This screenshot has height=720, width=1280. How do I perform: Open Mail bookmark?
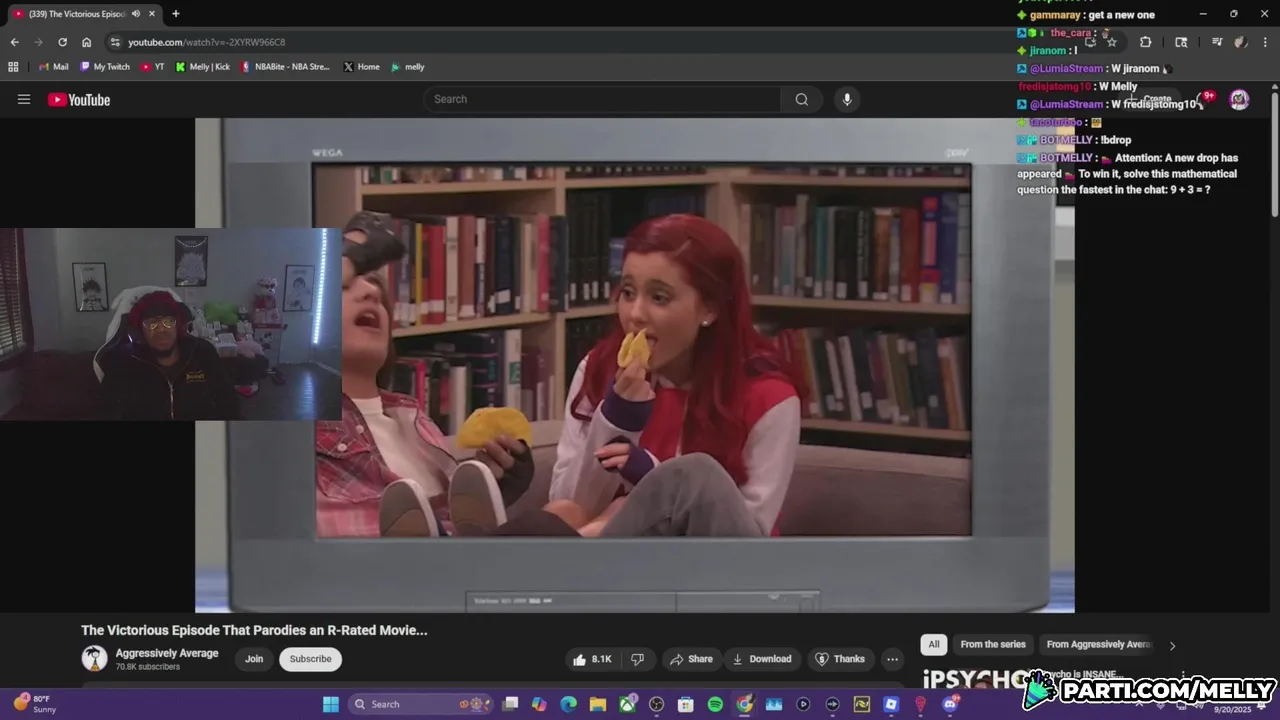pos(53,67)
